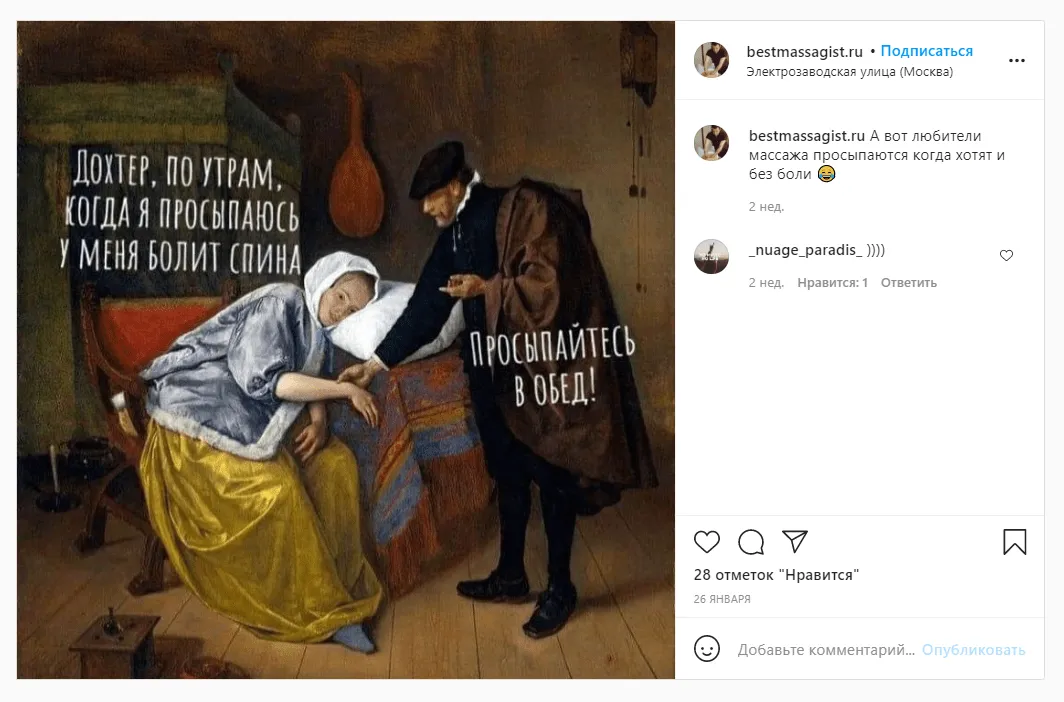The width and height of the screenshot is (1064, 702).
Task: Open Электрозаводская улица (Москва) location link
Action: [x=849, y=72]
